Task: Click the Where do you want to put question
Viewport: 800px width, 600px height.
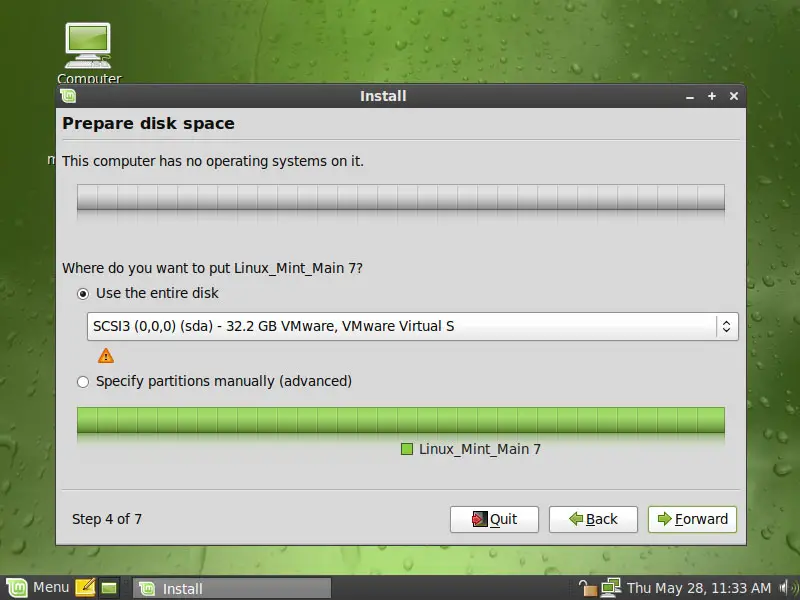Action: 212,268
